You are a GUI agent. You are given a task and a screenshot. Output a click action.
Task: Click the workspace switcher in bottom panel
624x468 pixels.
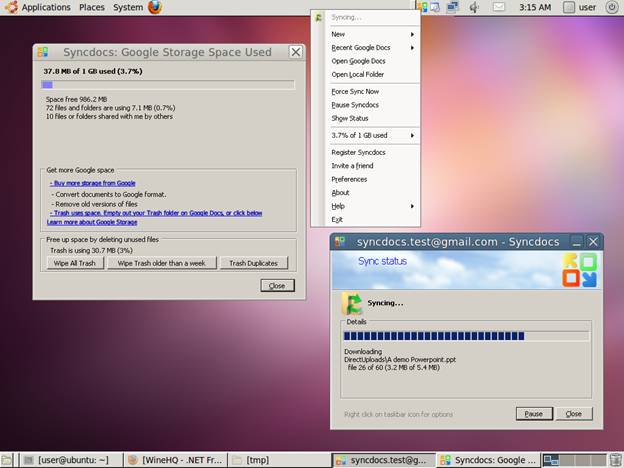click(x=575, y=460)
